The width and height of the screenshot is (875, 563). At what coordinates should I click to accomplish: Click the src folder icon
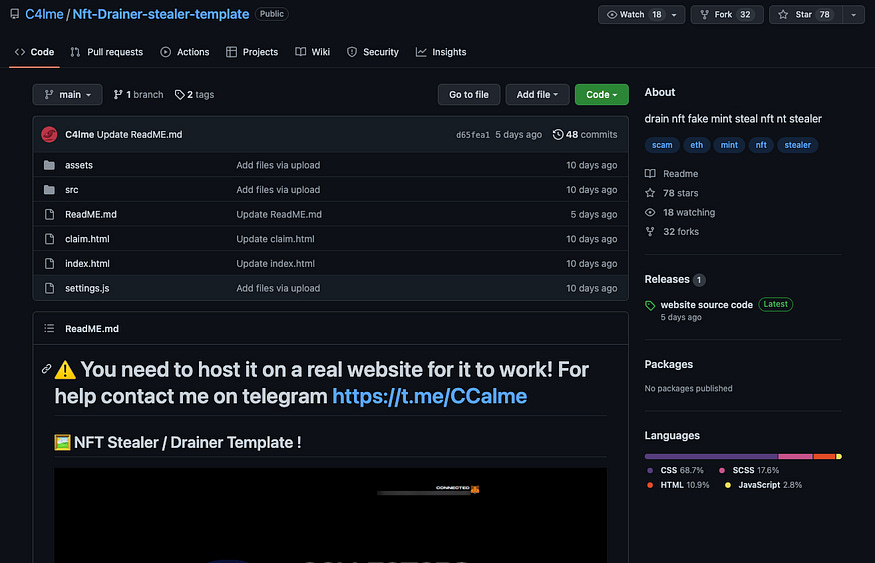coord(49,190)
